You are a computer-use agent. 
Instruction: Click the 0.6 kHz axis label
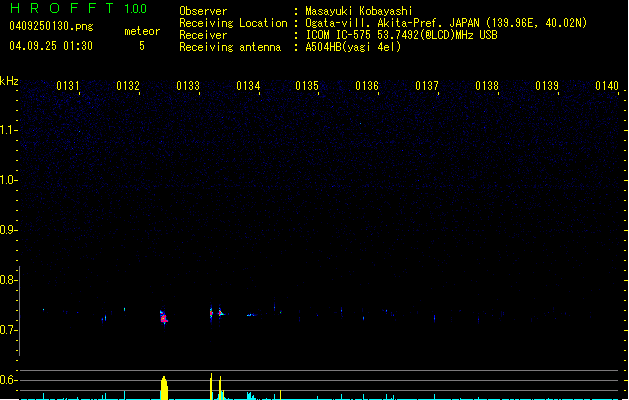[x=8, y=380]
